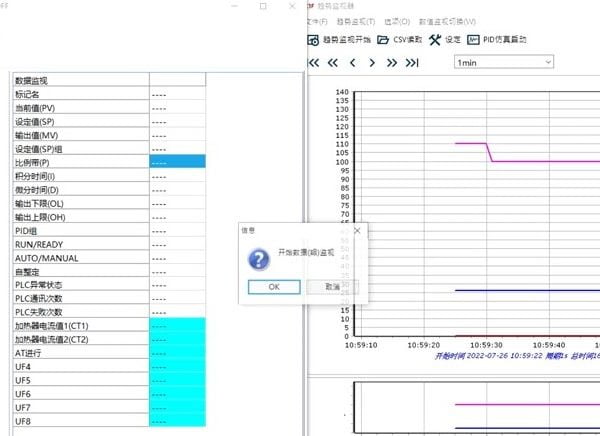Image resolution: width=600 pixels, height=436 pixels.
Task: Launch PID仿真启动 simulation icon
Action: tap(473, 40)
